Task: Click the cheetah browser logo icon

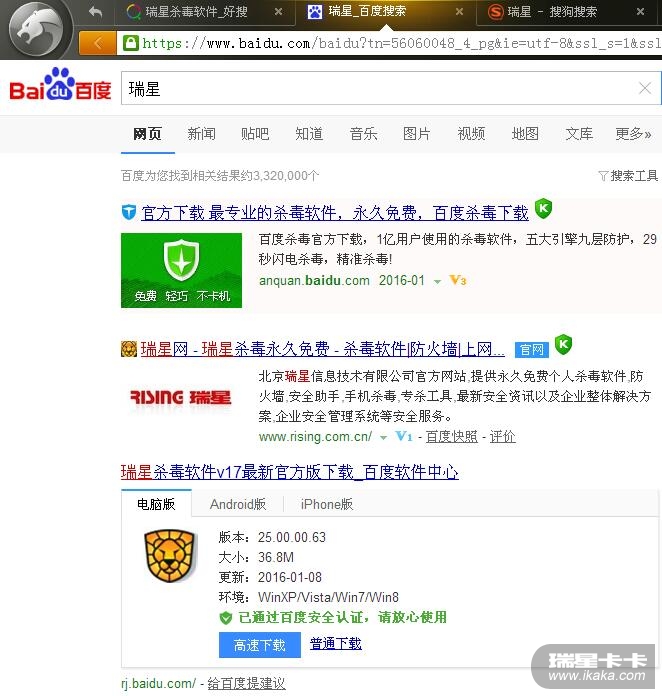Action: (36, 29)
